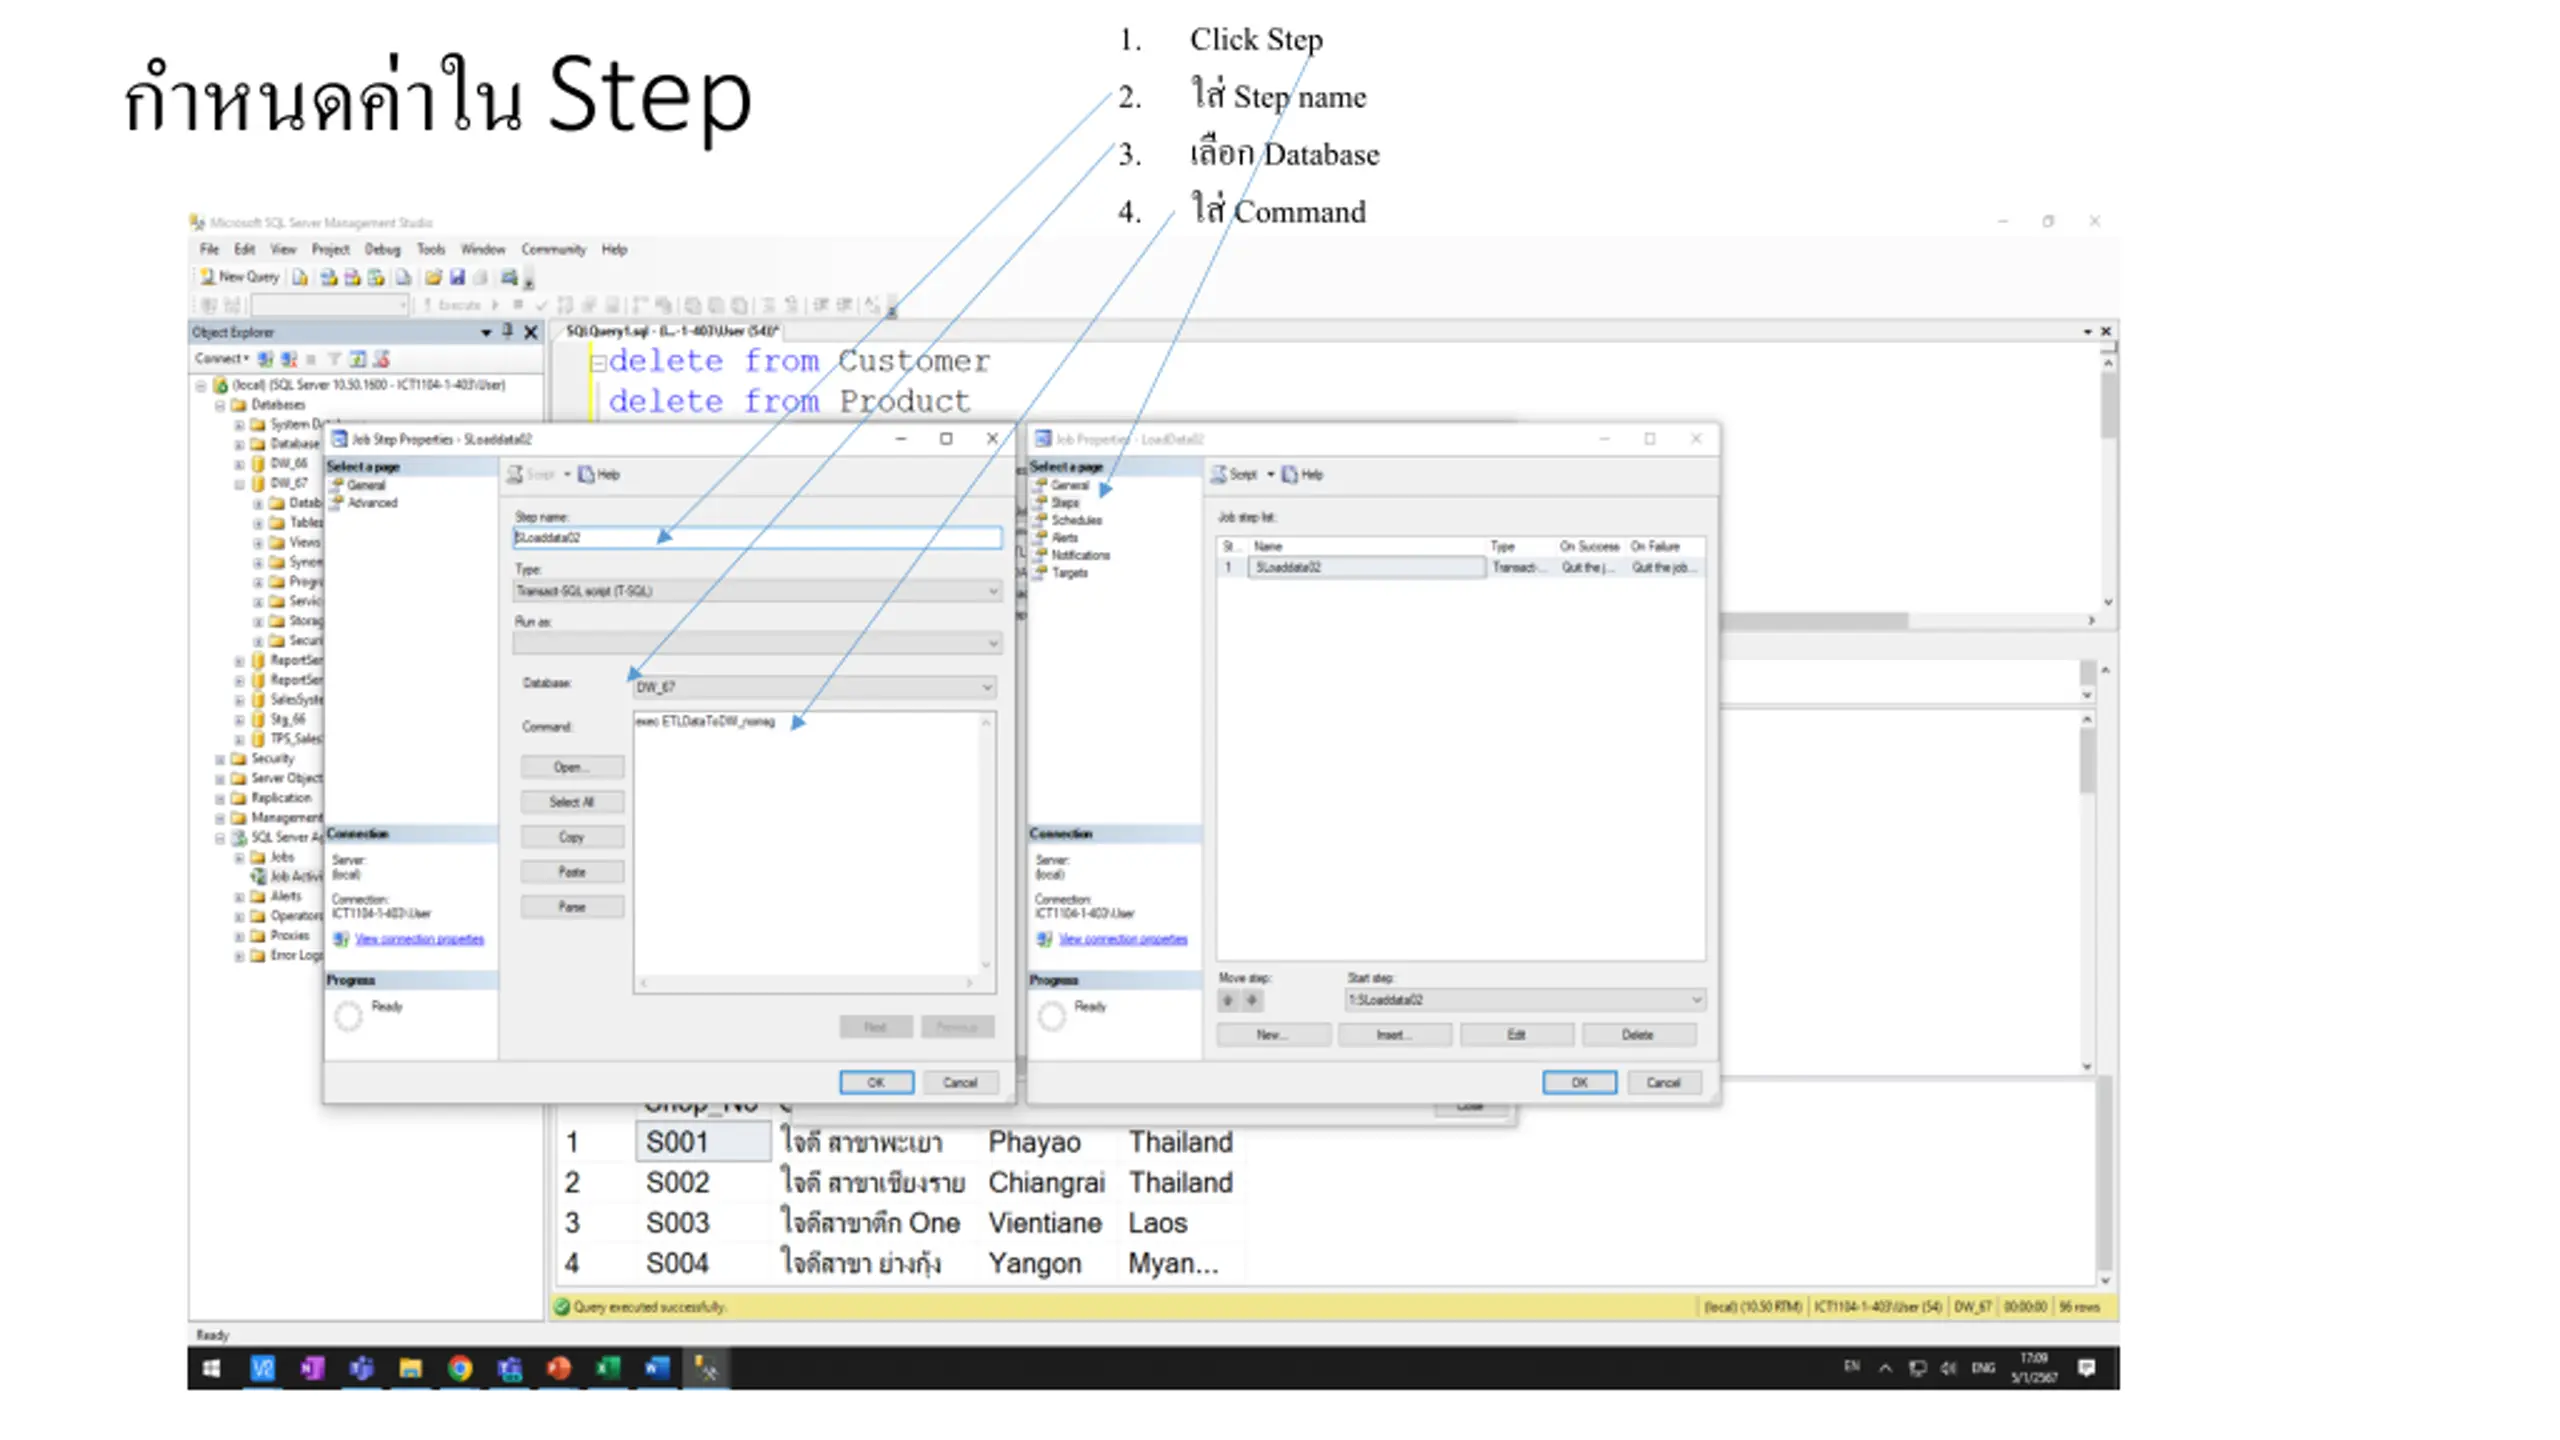The height and width of the screenshot is (1440, 2560).
Task: Open the Start step dropdown
Action: [x=1524, y=1000]
